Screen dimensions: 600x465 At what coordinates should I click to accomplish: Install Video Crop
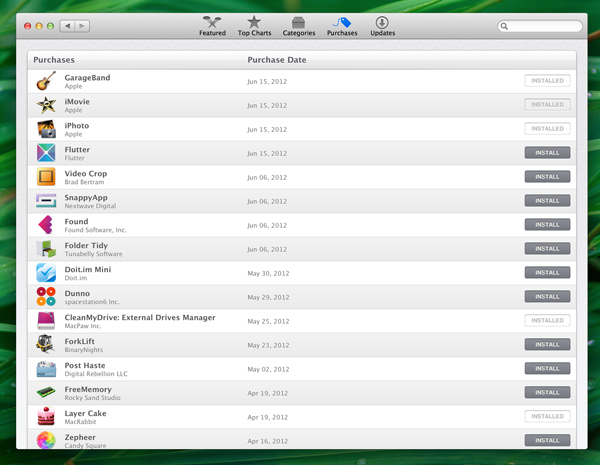tap(547, 177)
